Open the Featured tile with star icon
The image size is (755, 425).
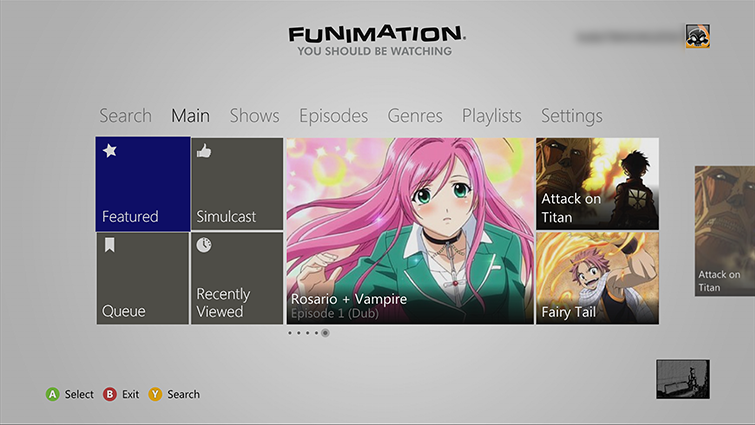143,184
